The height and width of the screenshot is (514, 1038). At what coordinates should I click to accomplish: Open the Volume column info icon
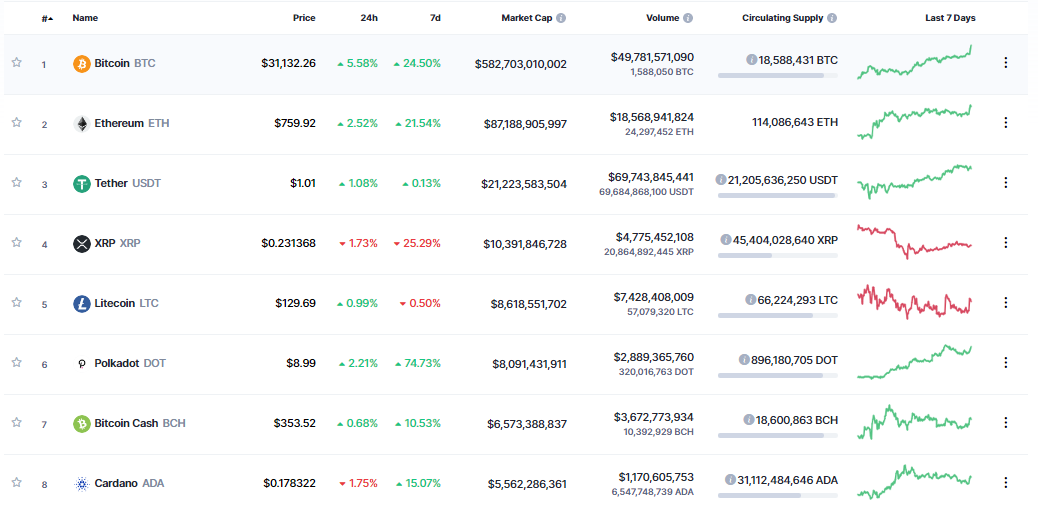[688, 18]
